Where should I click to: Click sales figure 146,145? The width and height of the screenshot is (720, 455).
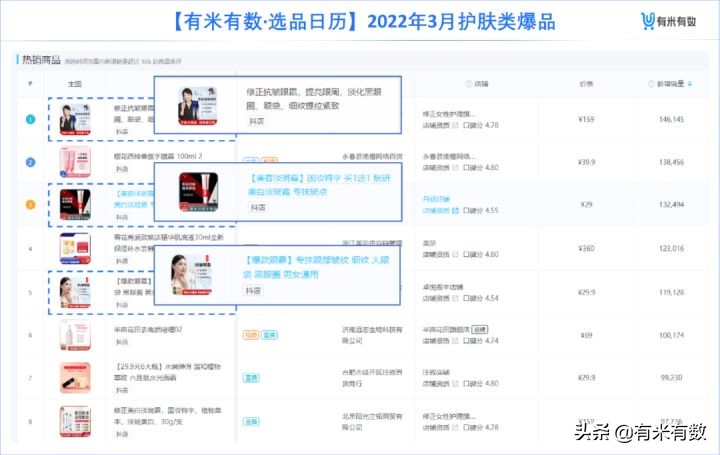[x=671, y=119]
